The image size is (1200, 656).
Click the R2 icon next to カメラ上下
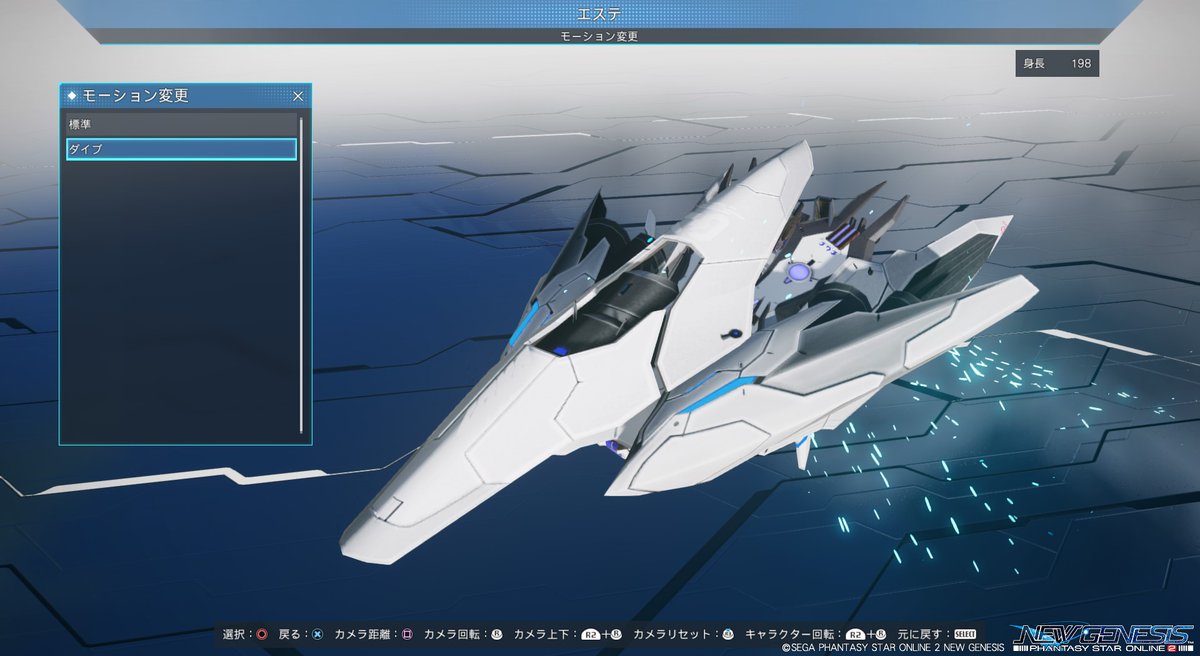point(591,634)
